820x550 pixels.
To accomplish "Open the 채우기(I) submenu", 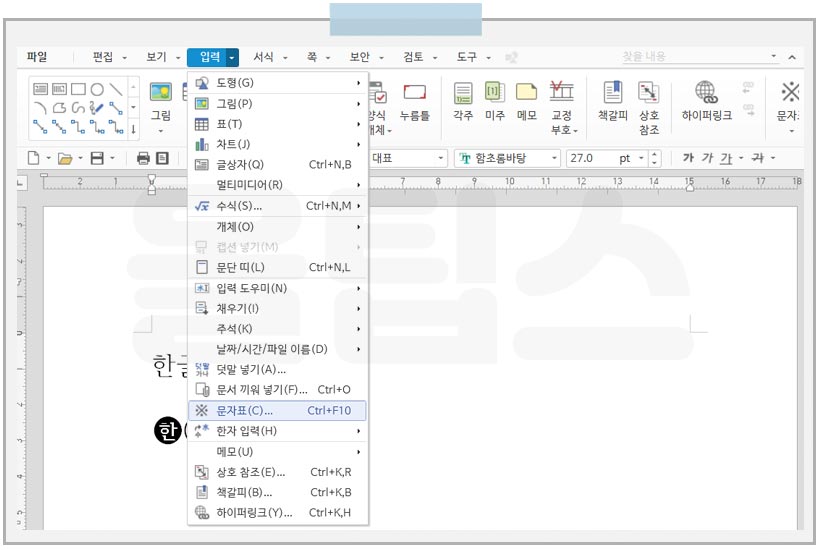I will pos(277,308).
